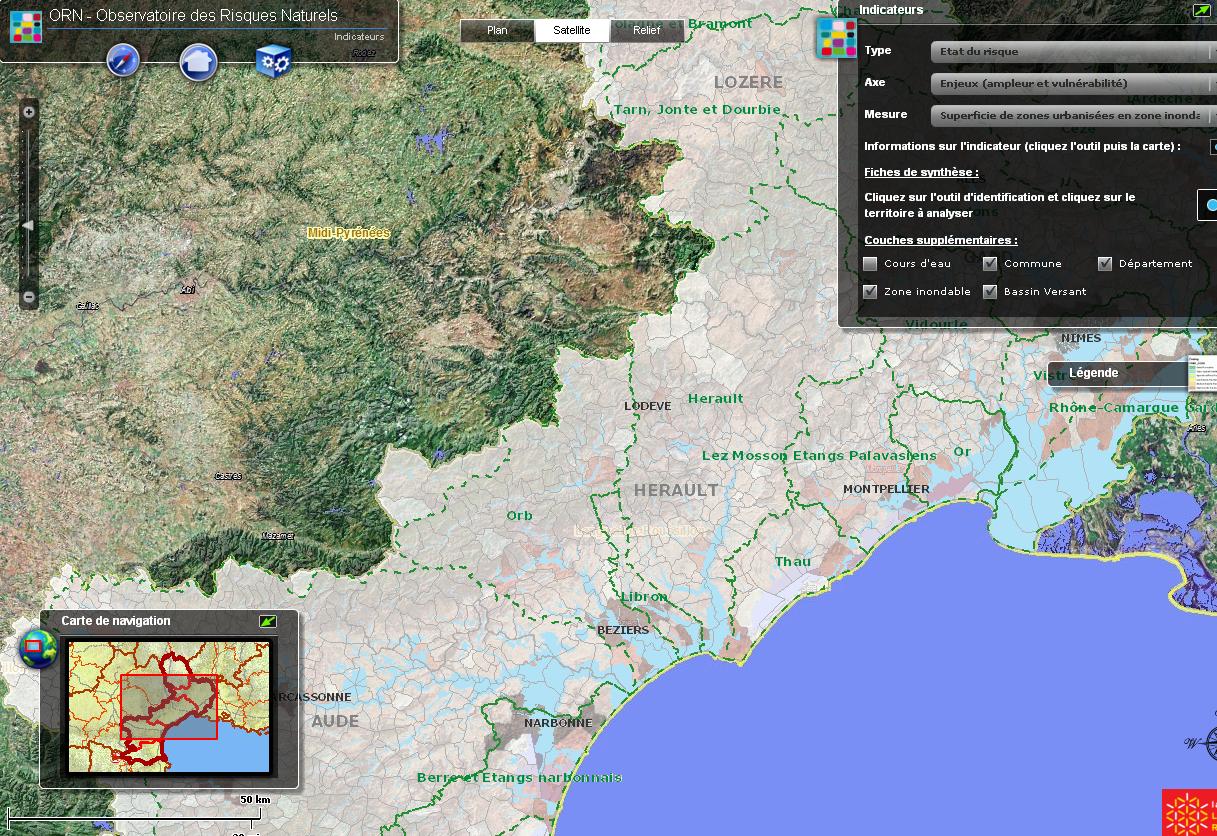Click the Lez Mosson Etangs Palavasiens label
The image size is (1217, 836).
819,456
